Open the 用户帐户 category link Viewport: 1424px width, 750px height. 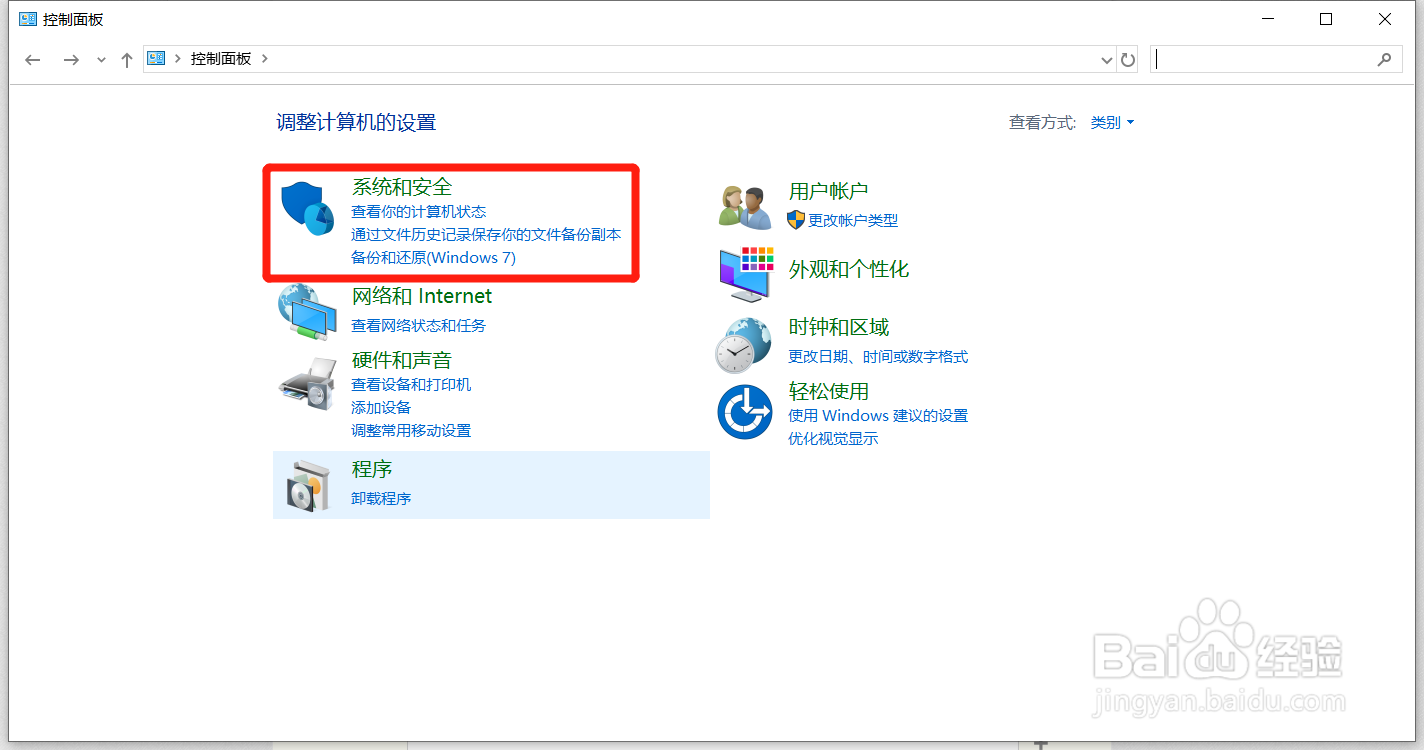(x=828, y=191)
